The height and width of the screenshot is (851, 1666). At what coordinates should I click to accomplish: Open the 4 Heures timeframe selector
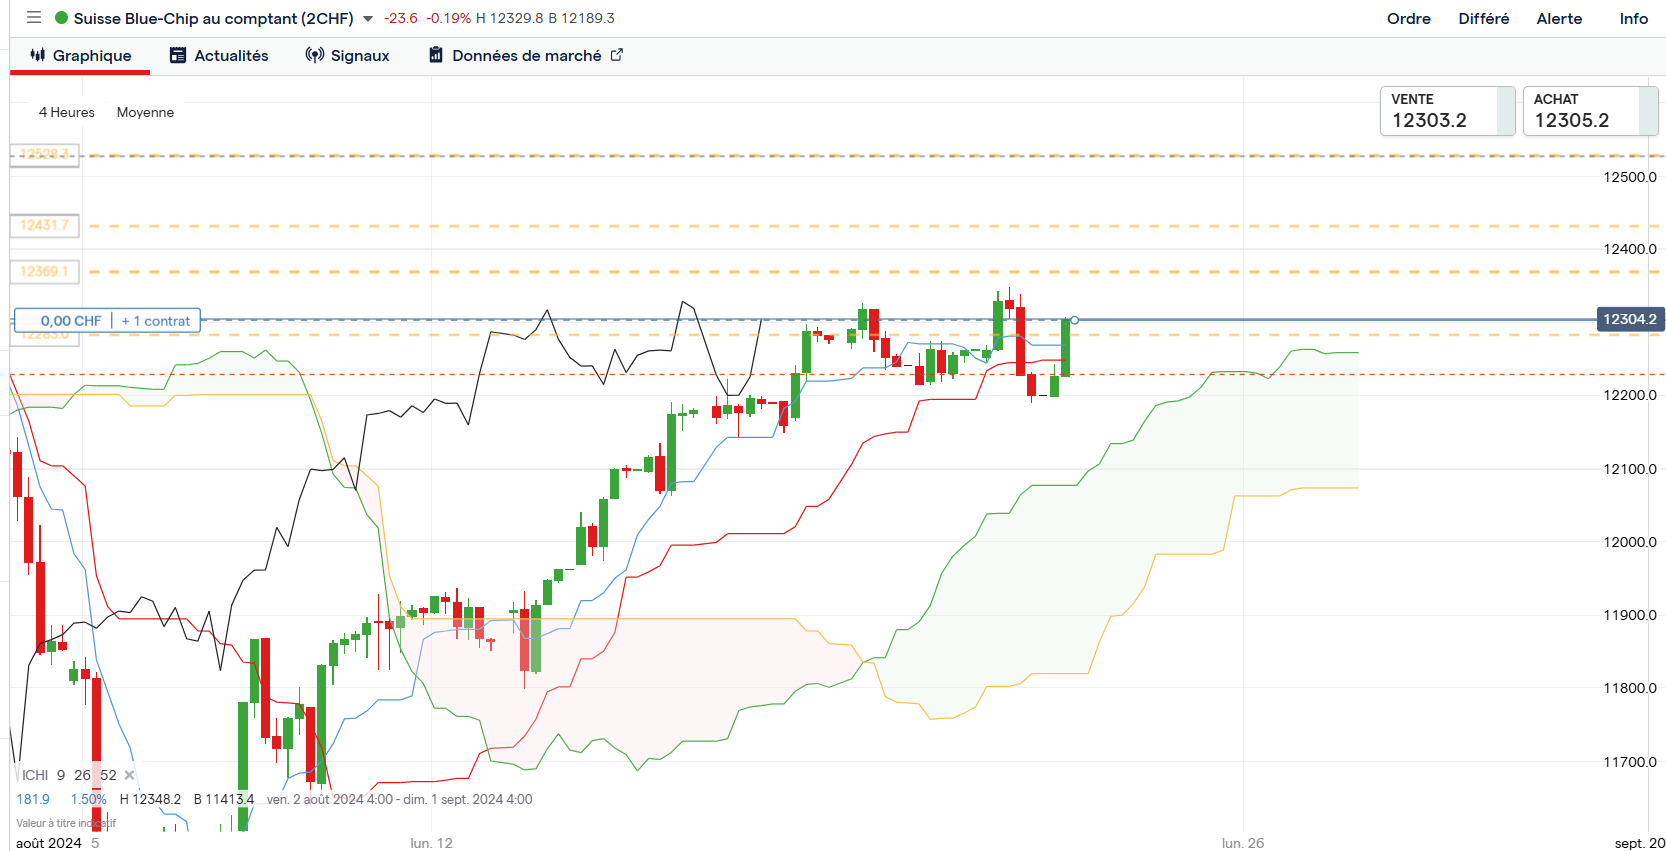pos(67,112)
